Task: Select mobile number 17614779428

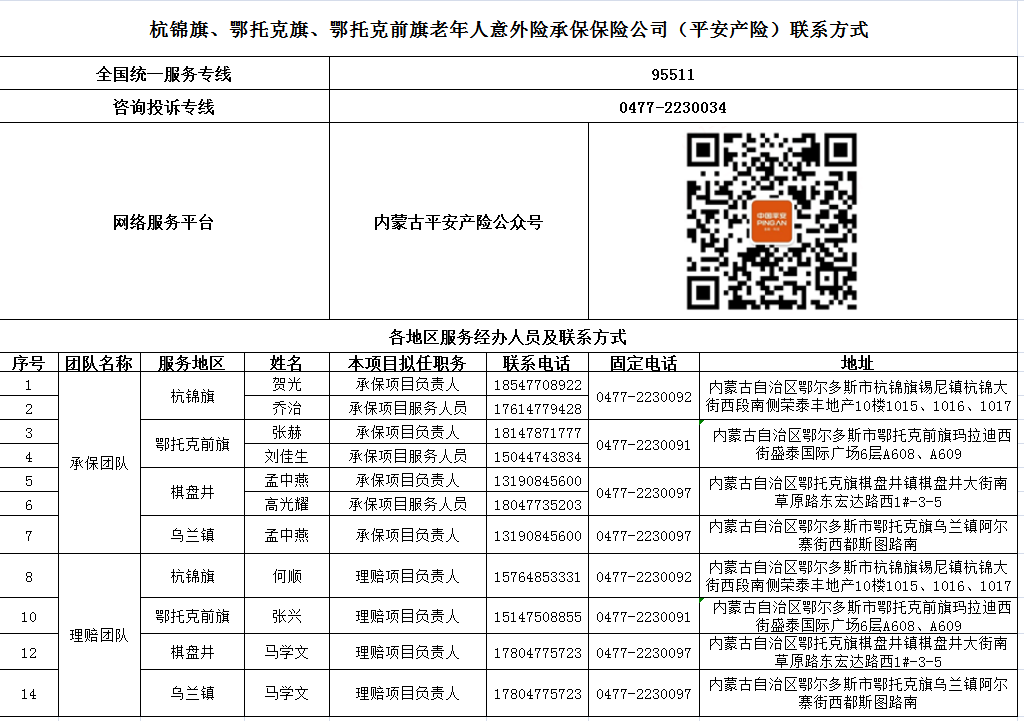Action: pyautogui.click(x=537, y=409)
